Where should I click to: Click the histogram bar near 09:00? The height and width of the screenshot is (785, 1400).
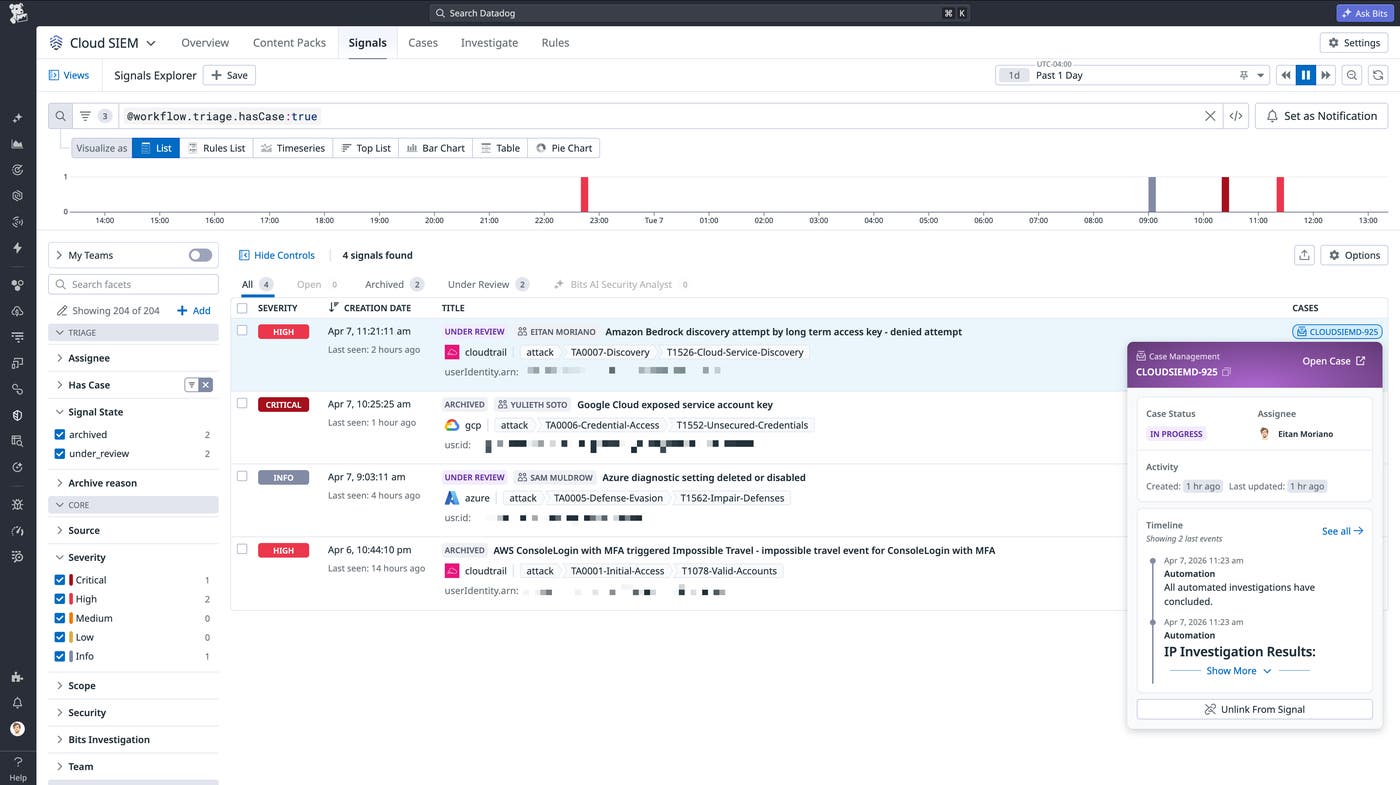(x=1152, y=194)
